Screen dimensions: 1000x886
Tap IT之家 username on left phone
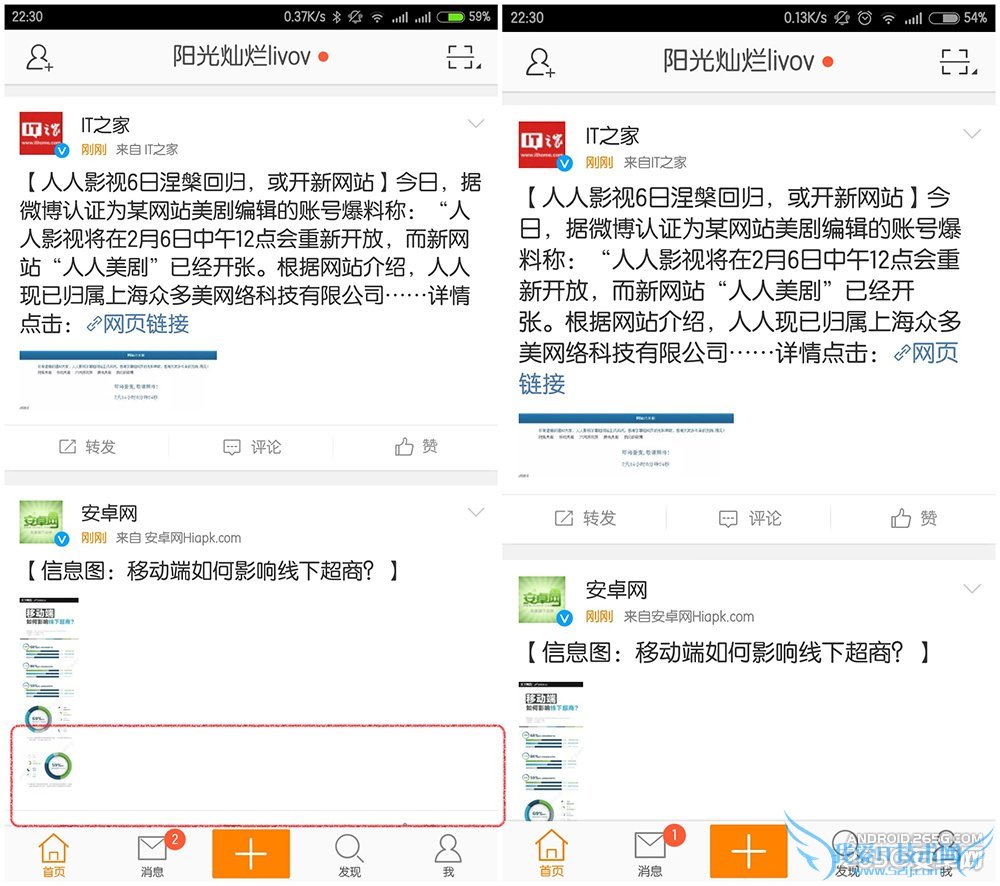pyautogui.click(x=105, y=125)
